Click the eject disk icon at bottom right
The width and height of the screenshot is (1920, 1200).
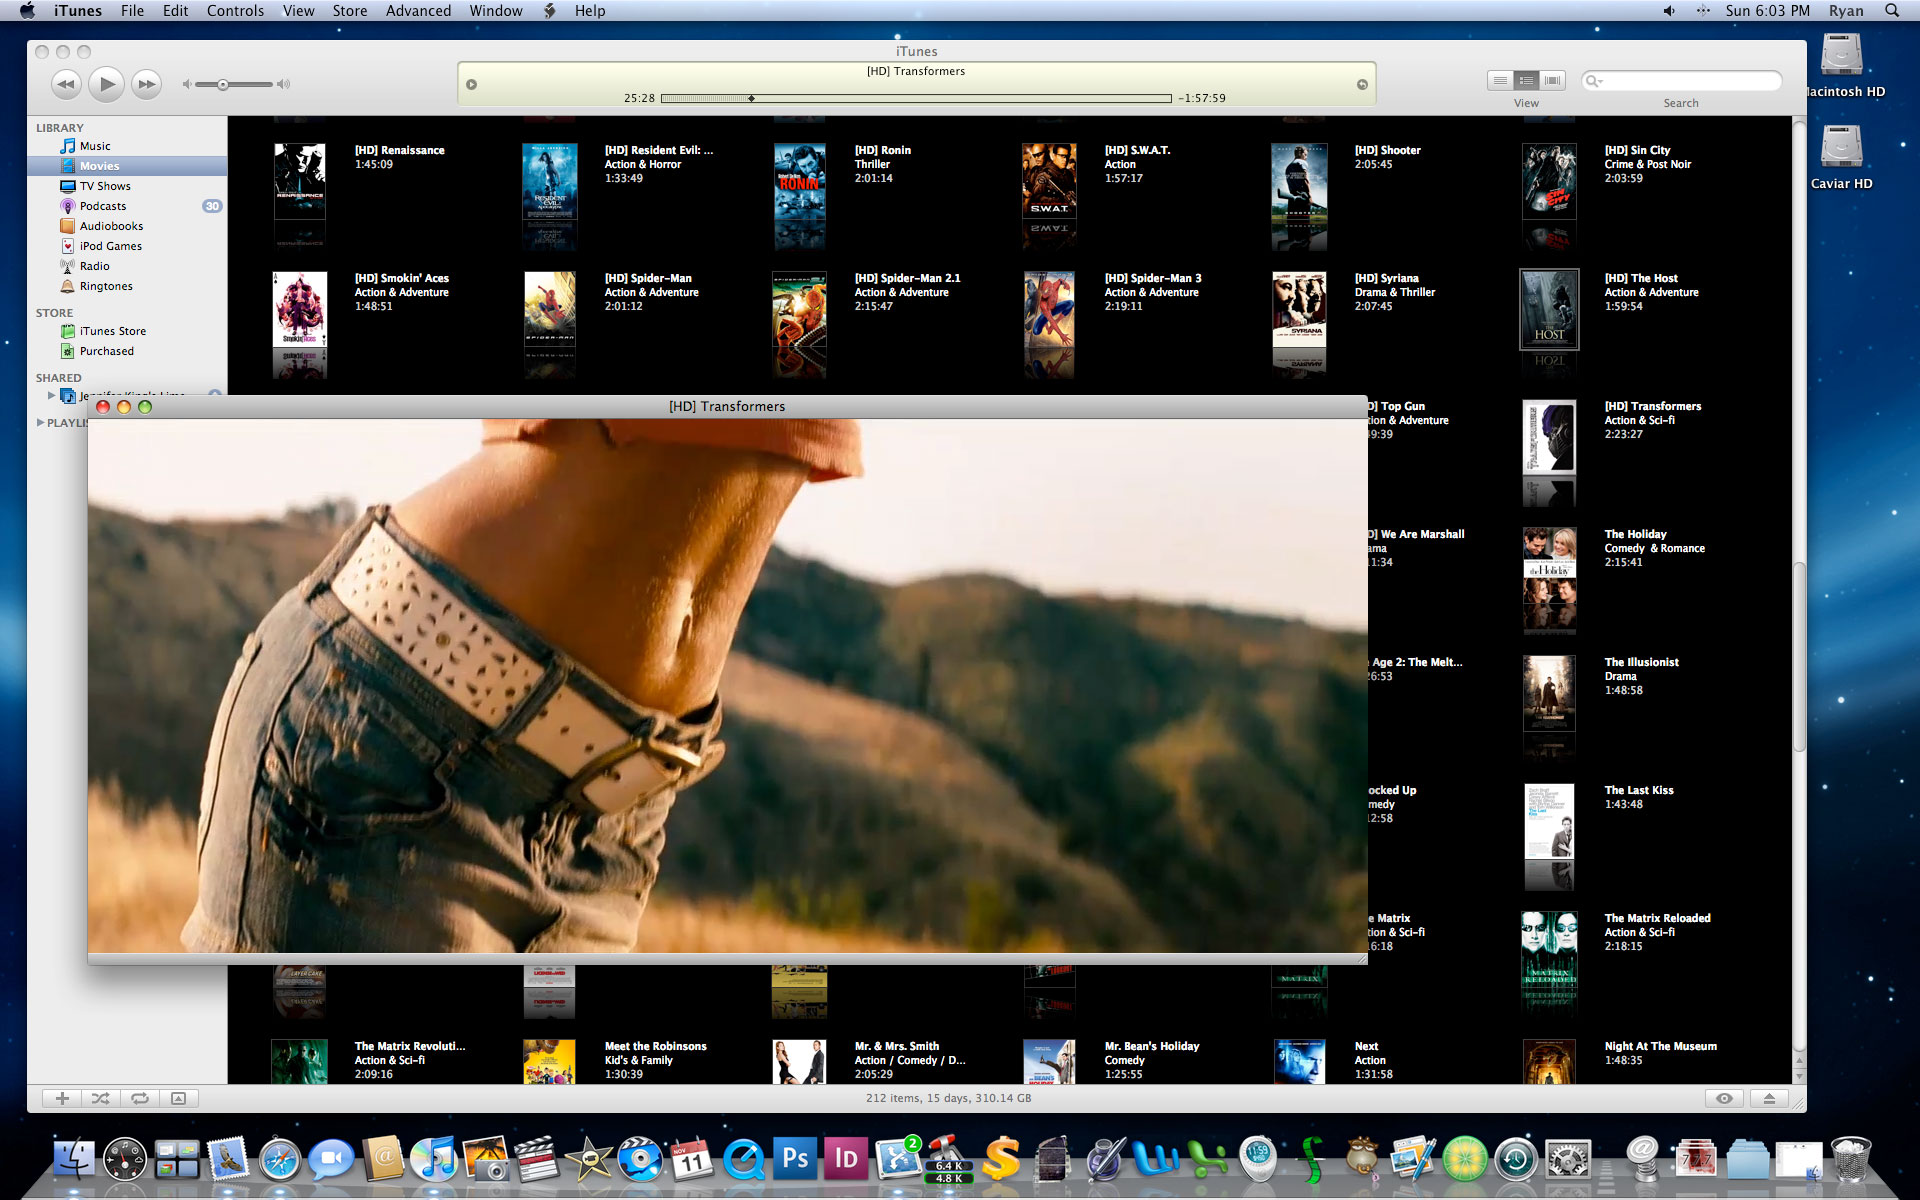1770,1098
